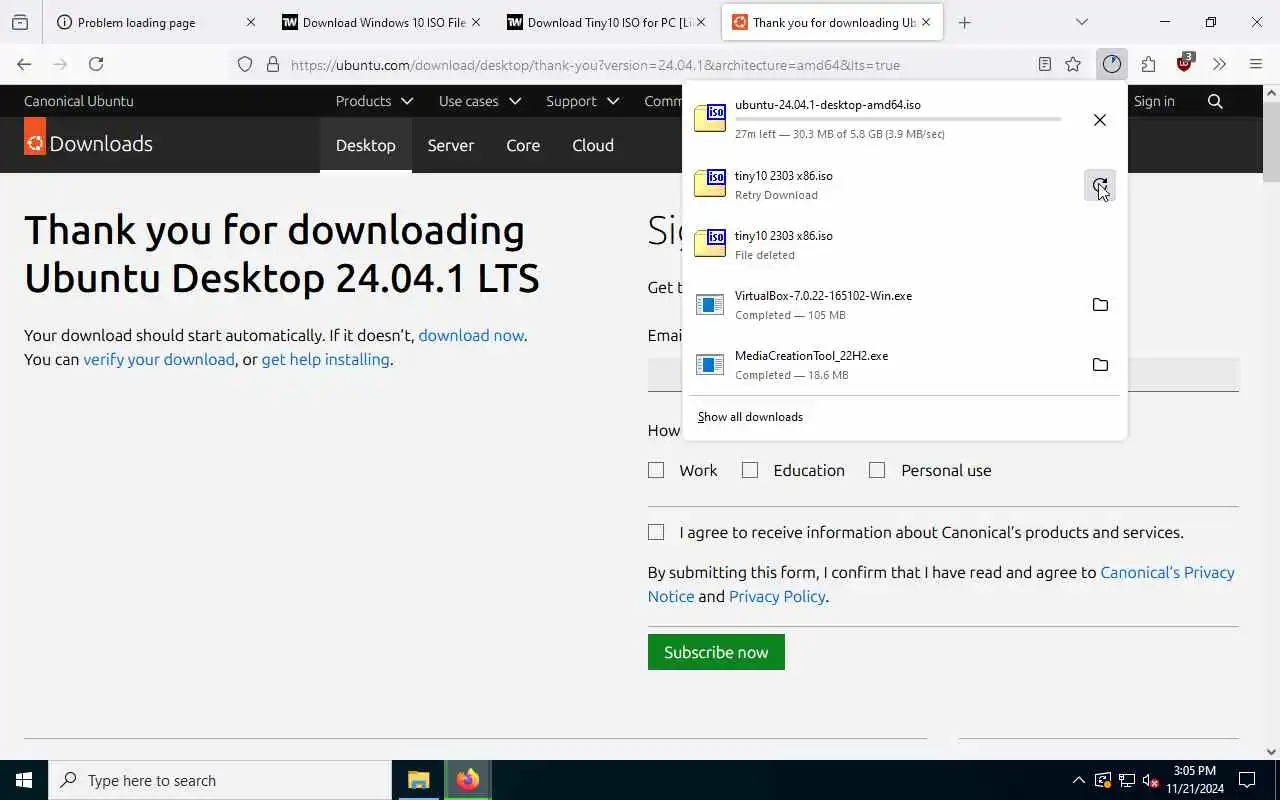The height and width of the screenshot is (800, 1280).
Task: Click the site padlock icon
Action: (272, 64)
